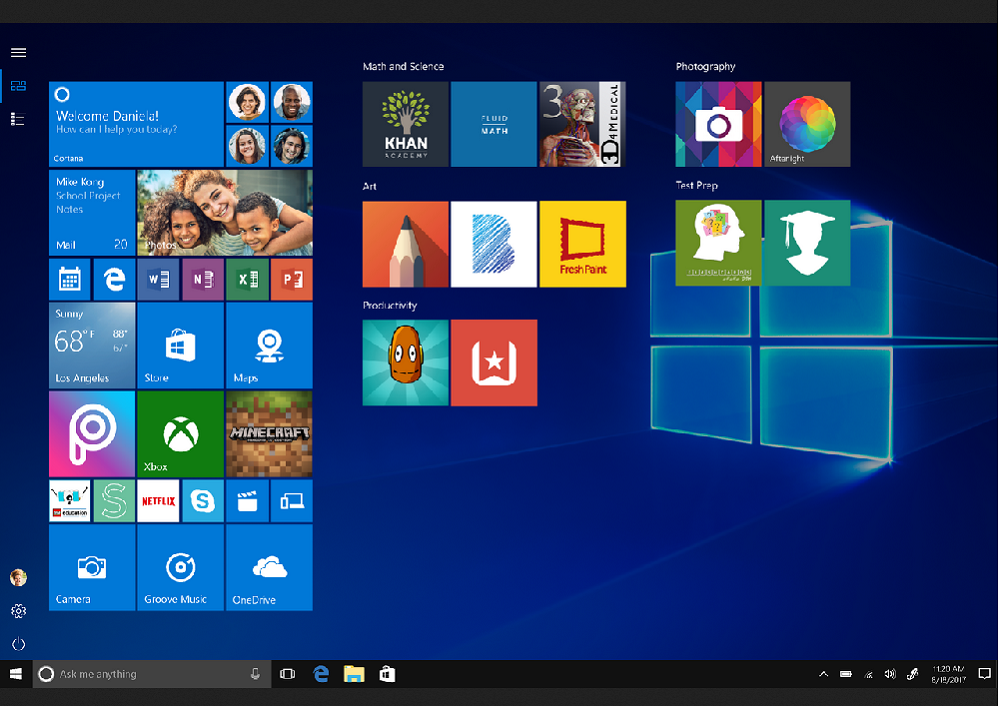Launch the Edge browser tile
The image size is (1000, 706).
[x=114, y=279]
